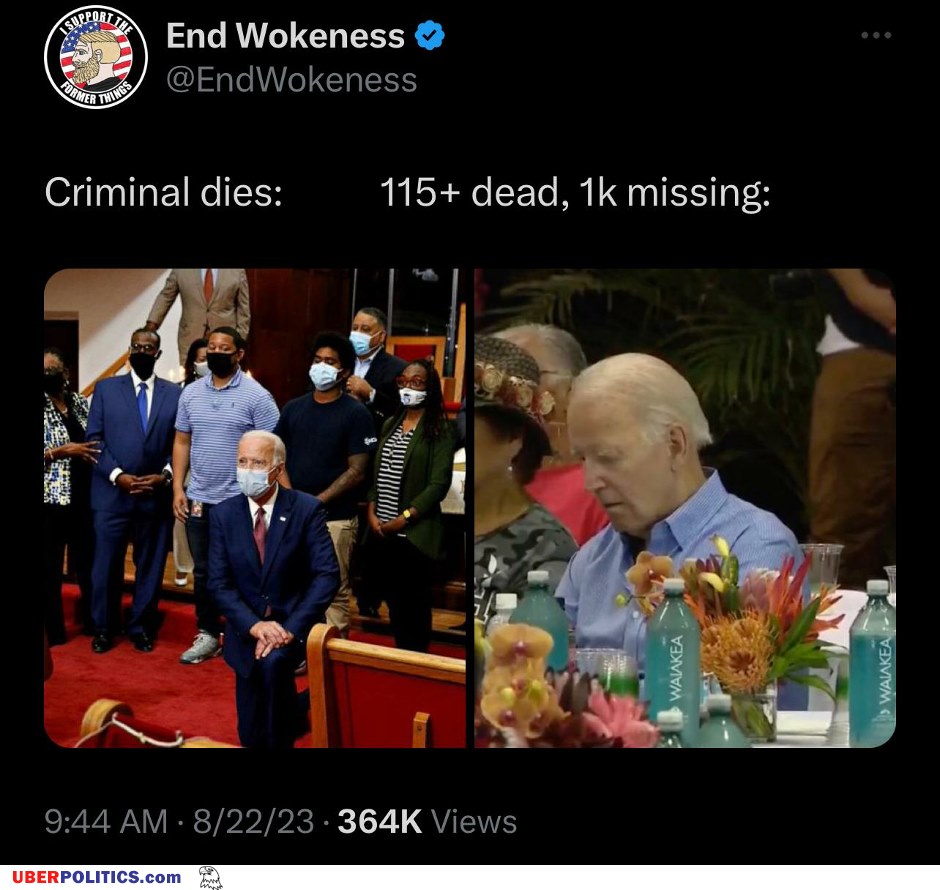
Task: Open the left photo of the church group
Action: point(255,508)
